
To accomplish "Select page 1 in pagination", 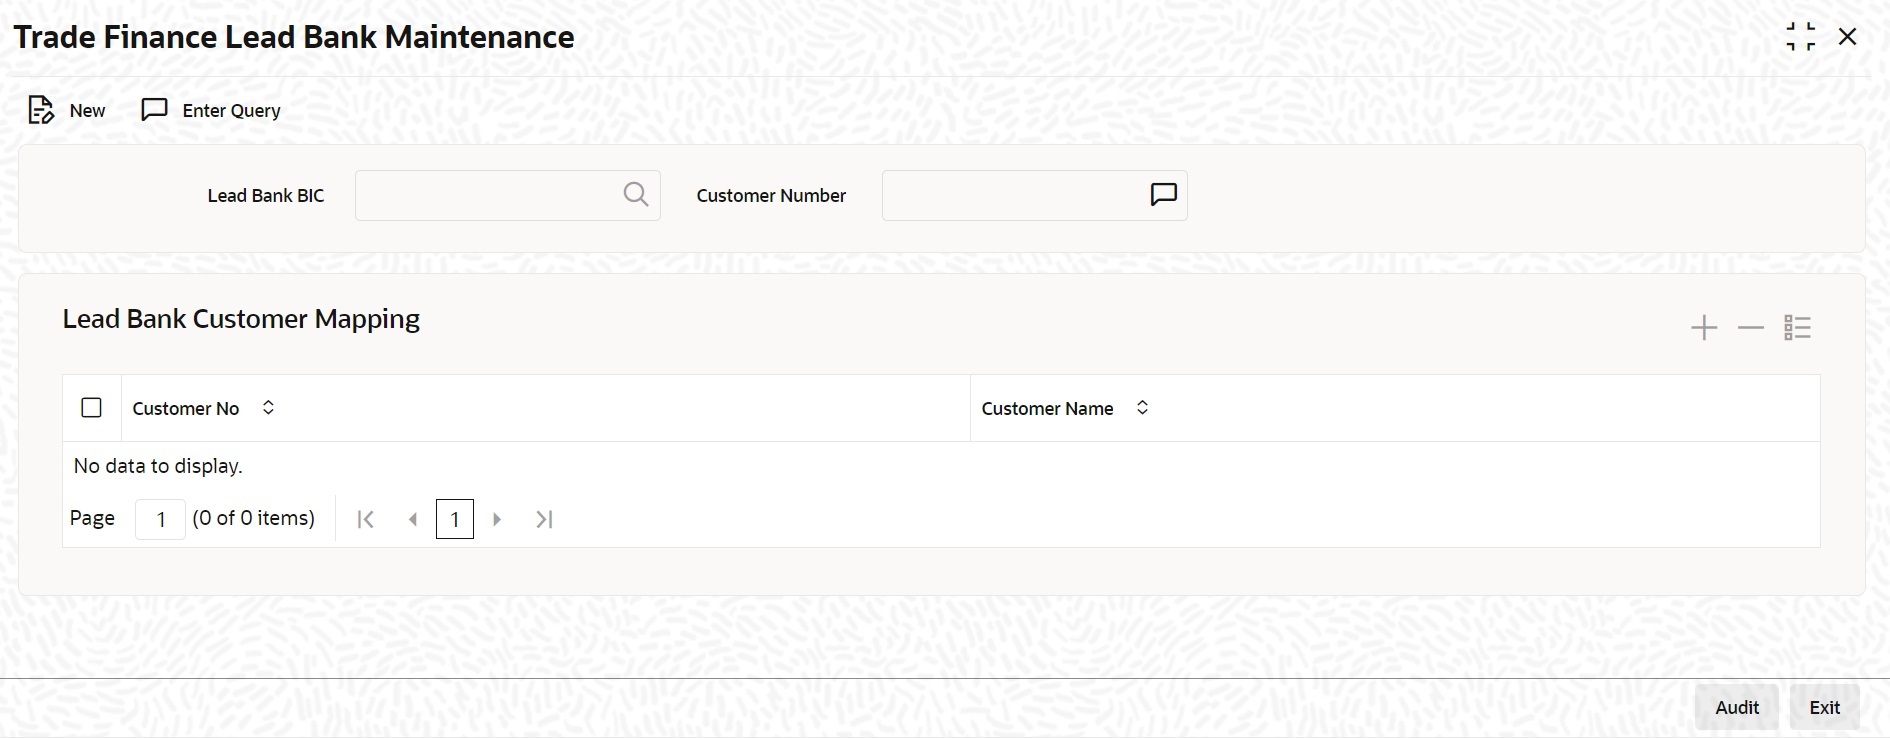I will click(x=455, y=519).
